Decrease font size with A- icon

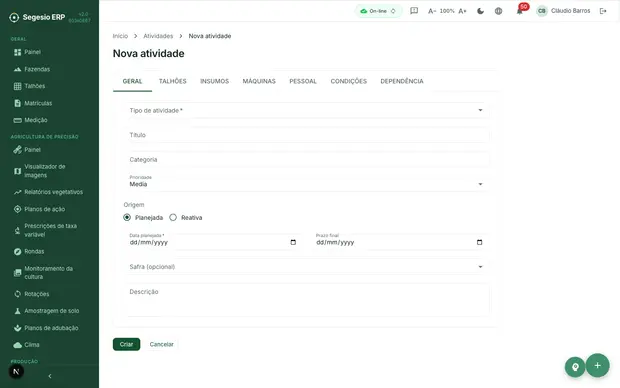tap(432, 11)
